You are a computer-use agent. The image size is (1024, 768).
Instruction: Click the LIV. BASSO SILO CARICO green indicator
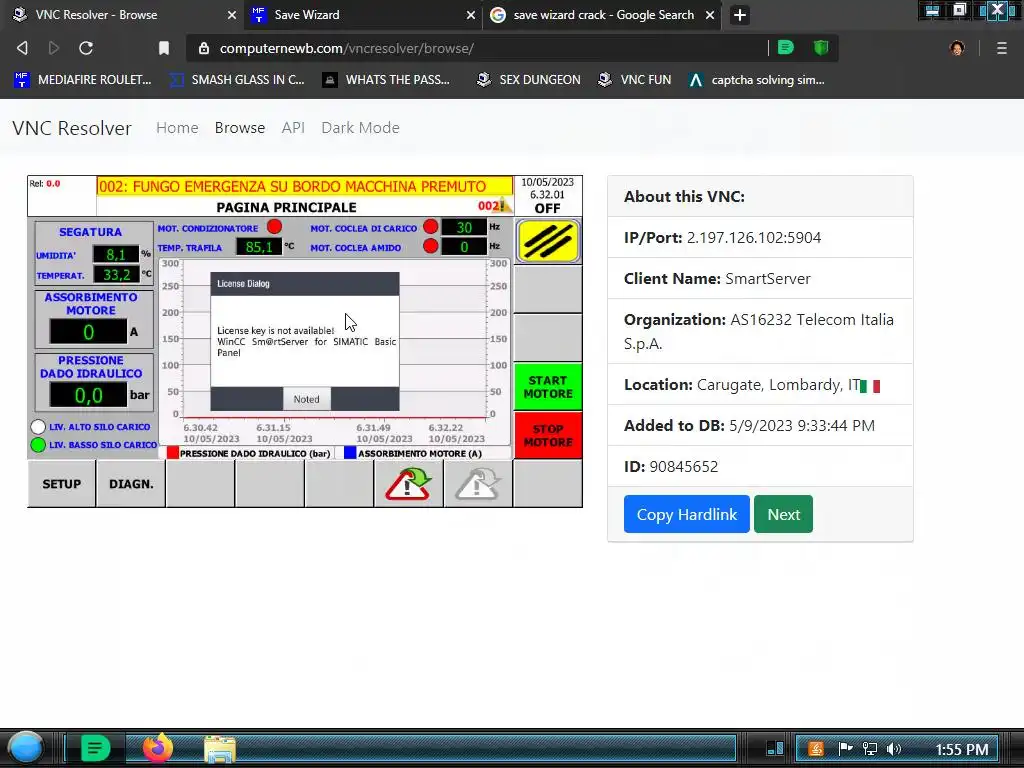(x=38, y=445)
